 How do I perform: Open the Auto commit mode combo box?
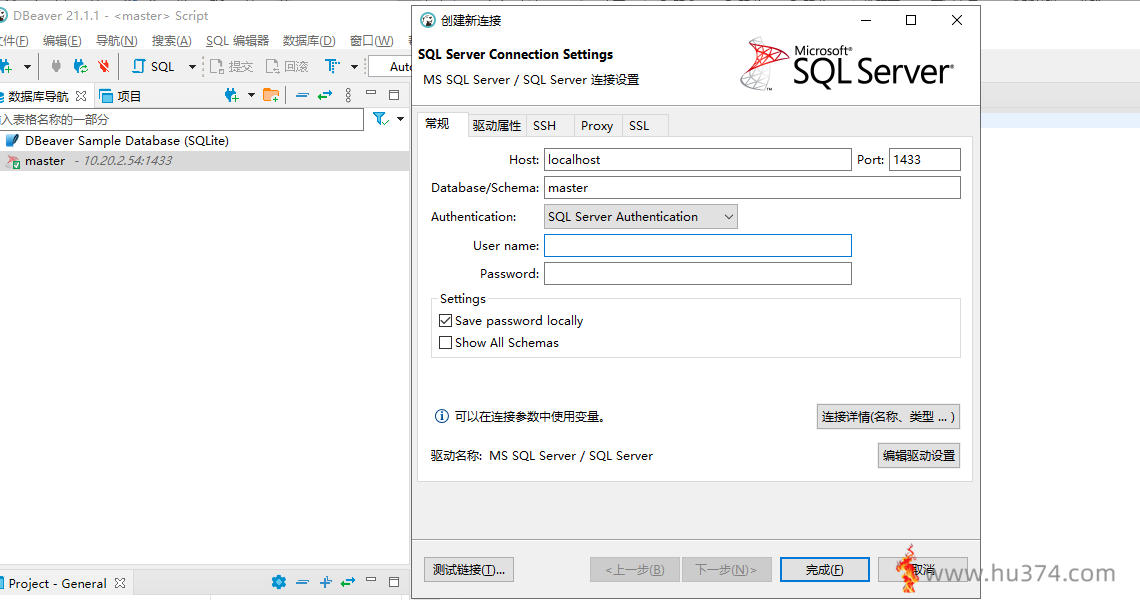(390, 67)
